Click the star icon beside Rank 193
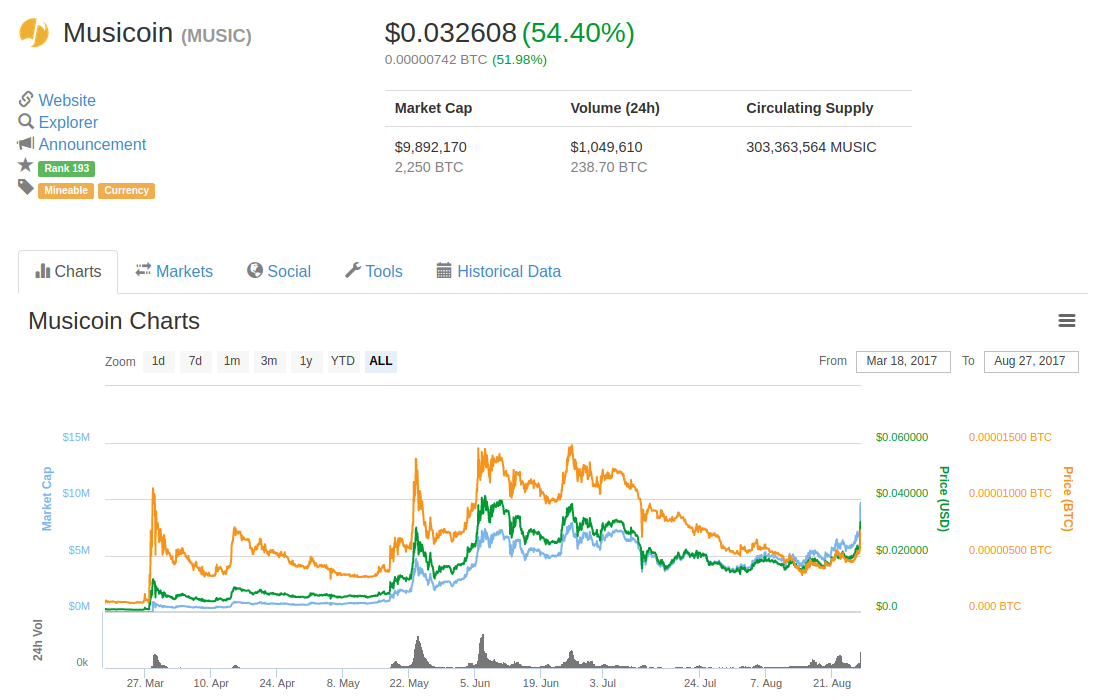Screen dimensions: 1110x700 (25, 165)
